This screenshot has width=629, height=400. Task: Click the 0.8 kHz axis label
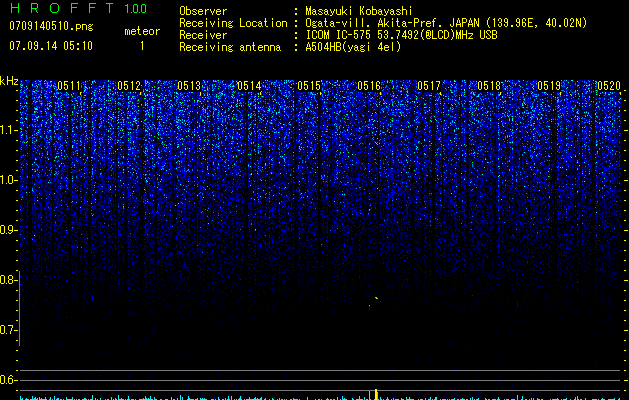pyautogui.click(x=8, y=280)
